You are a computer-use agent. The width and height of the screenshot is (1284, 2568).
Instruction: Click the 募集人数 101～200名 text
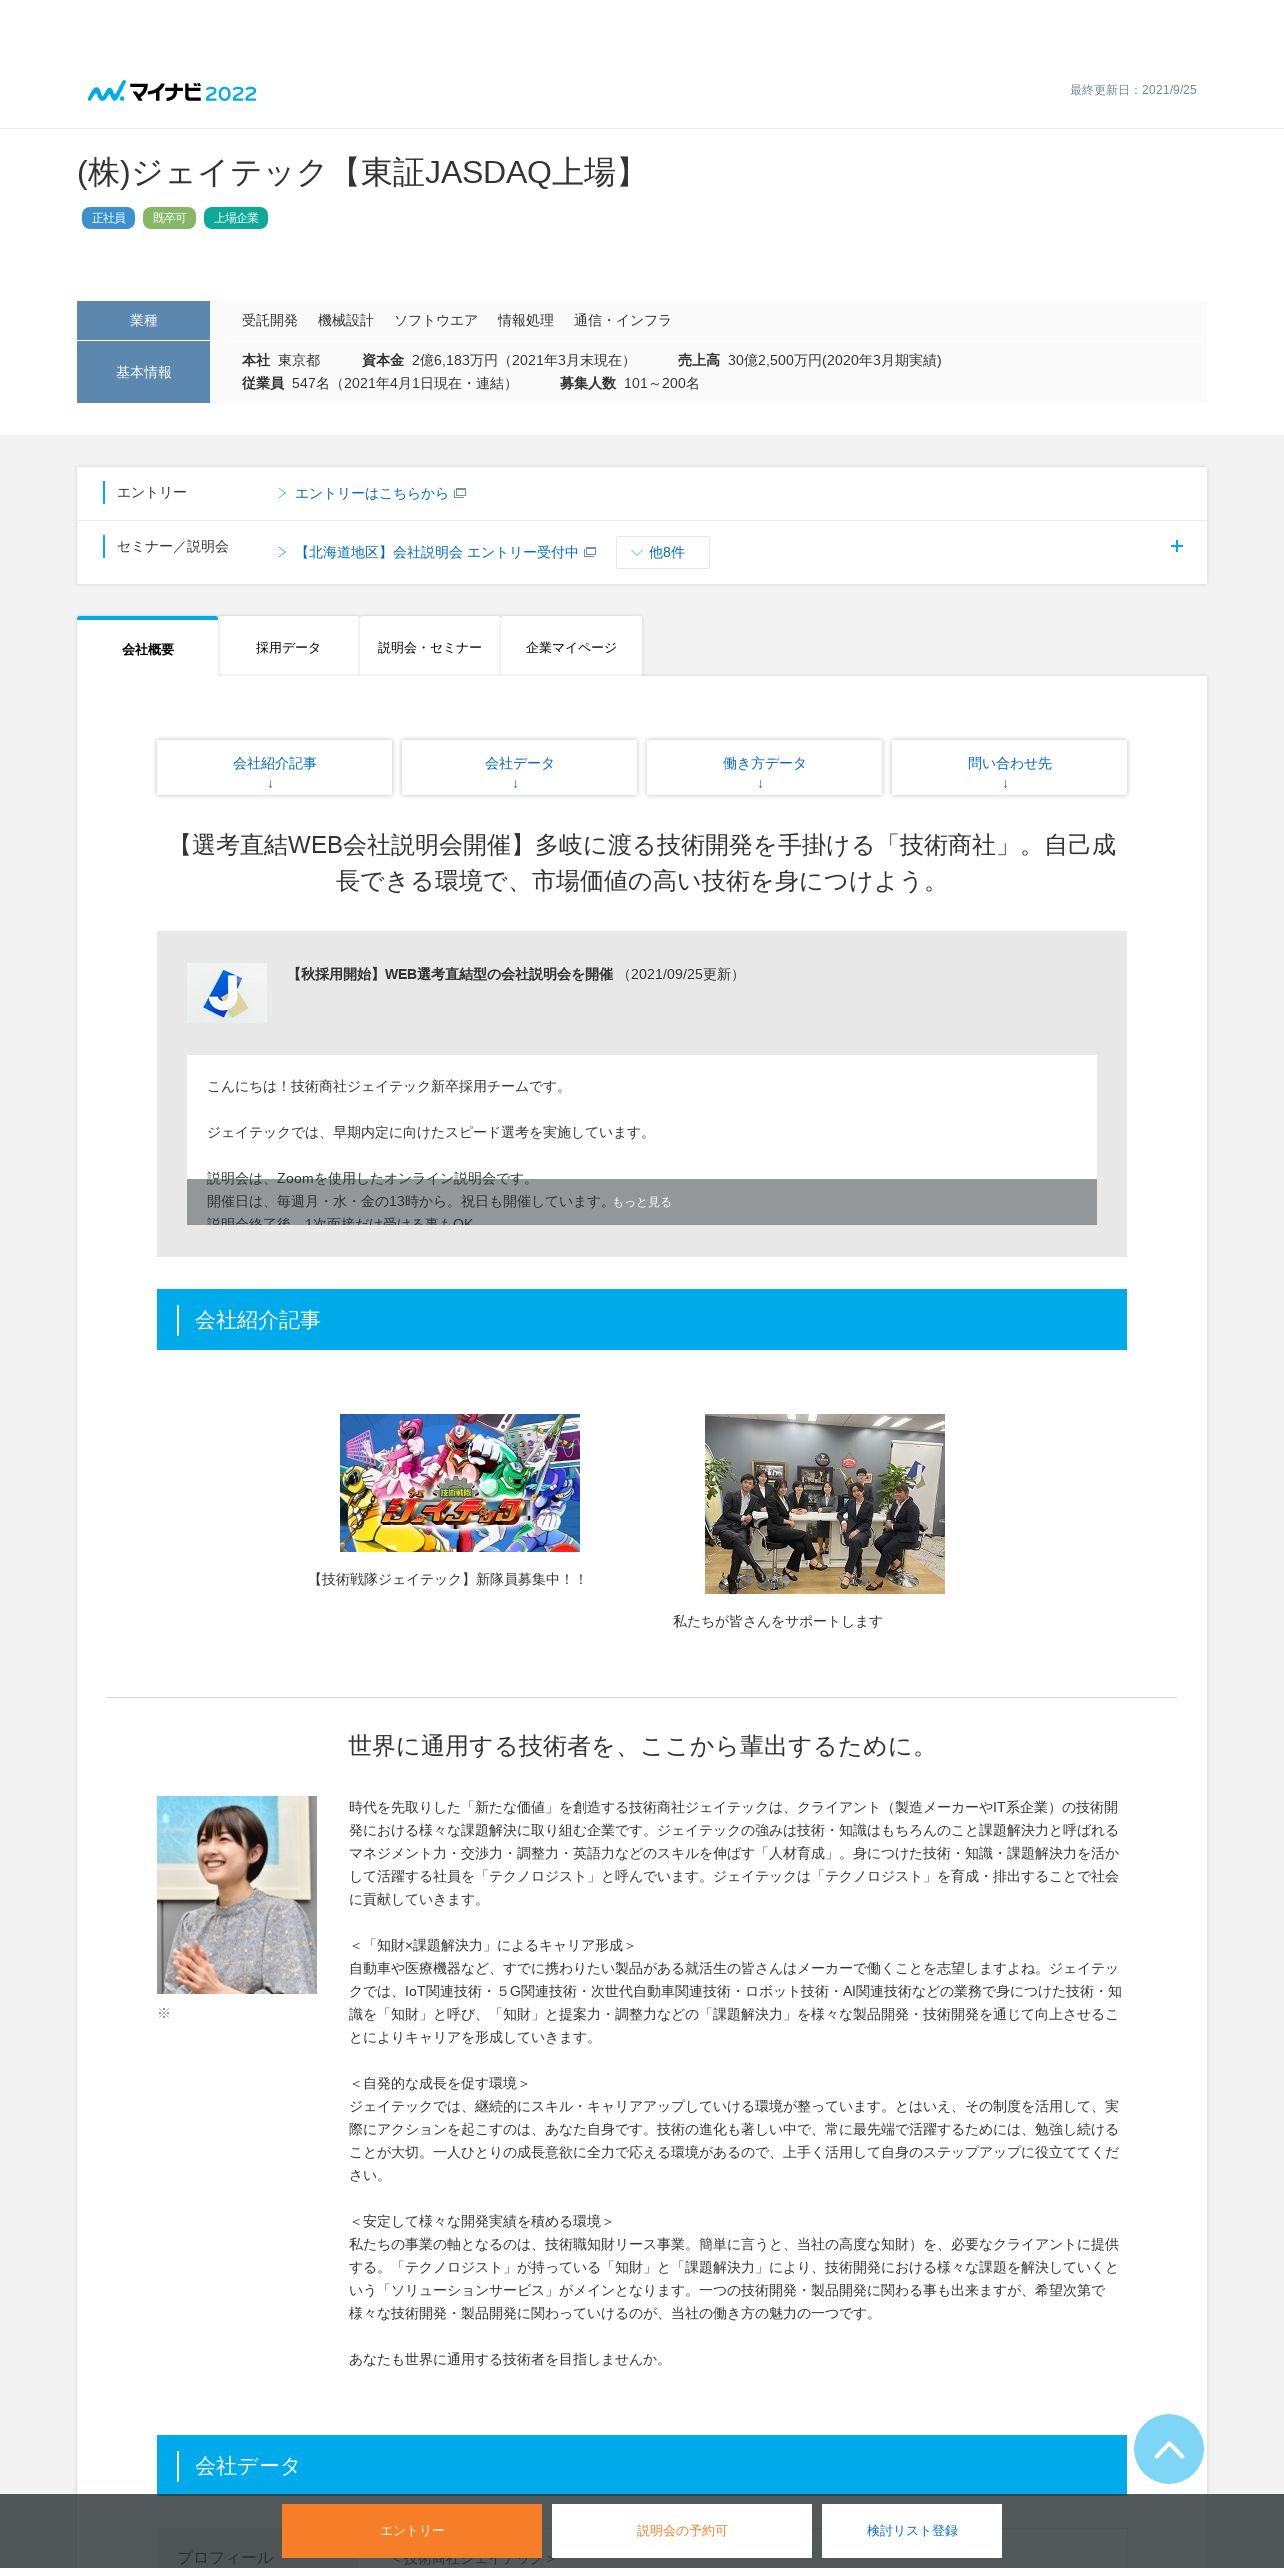(x=630, y=383)
